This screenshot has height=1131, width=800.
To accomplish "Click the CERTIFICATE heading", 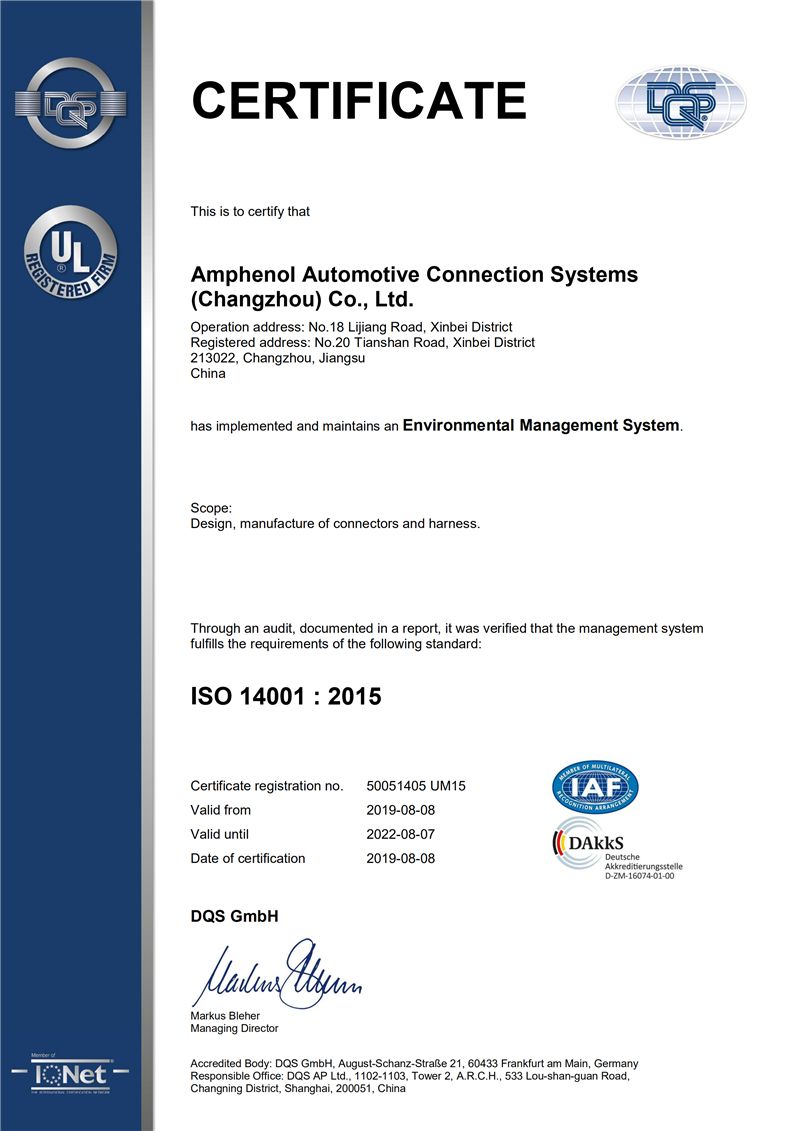I will pyautogui.click(x=359, y=100).
